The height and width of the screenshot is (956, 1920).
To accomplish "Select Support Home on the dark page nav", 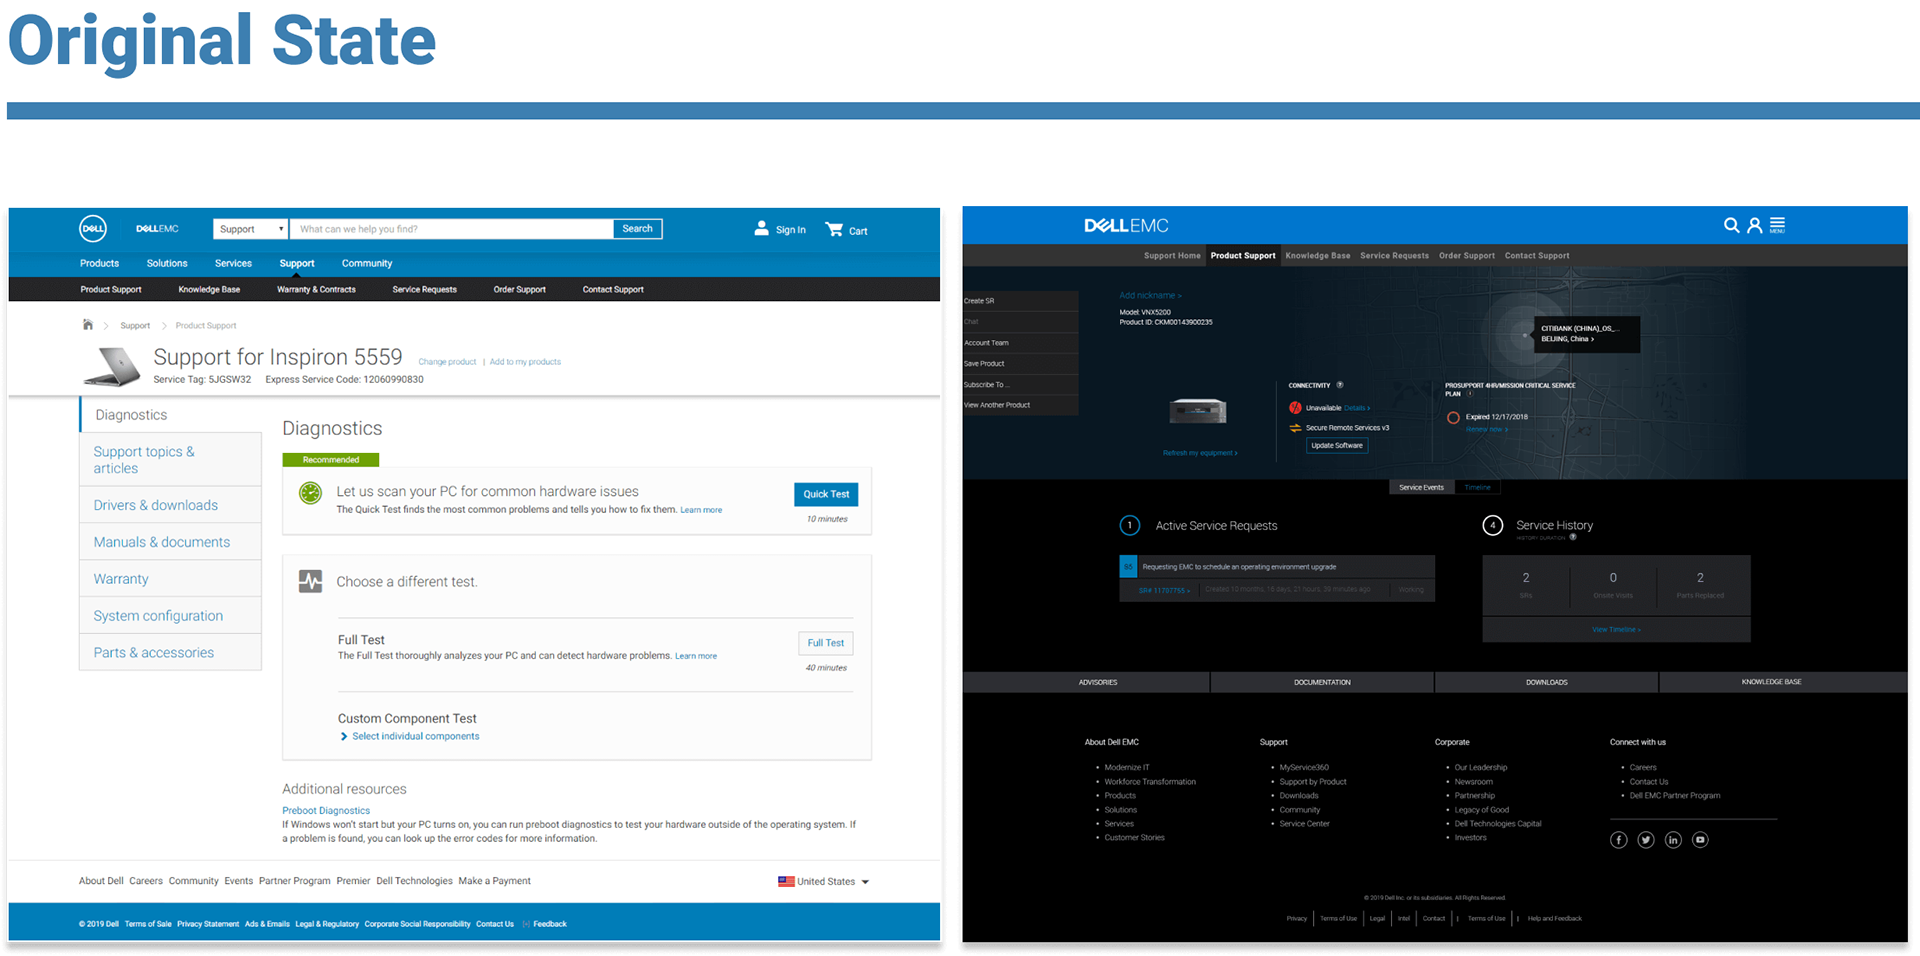I will point(1172,256).
